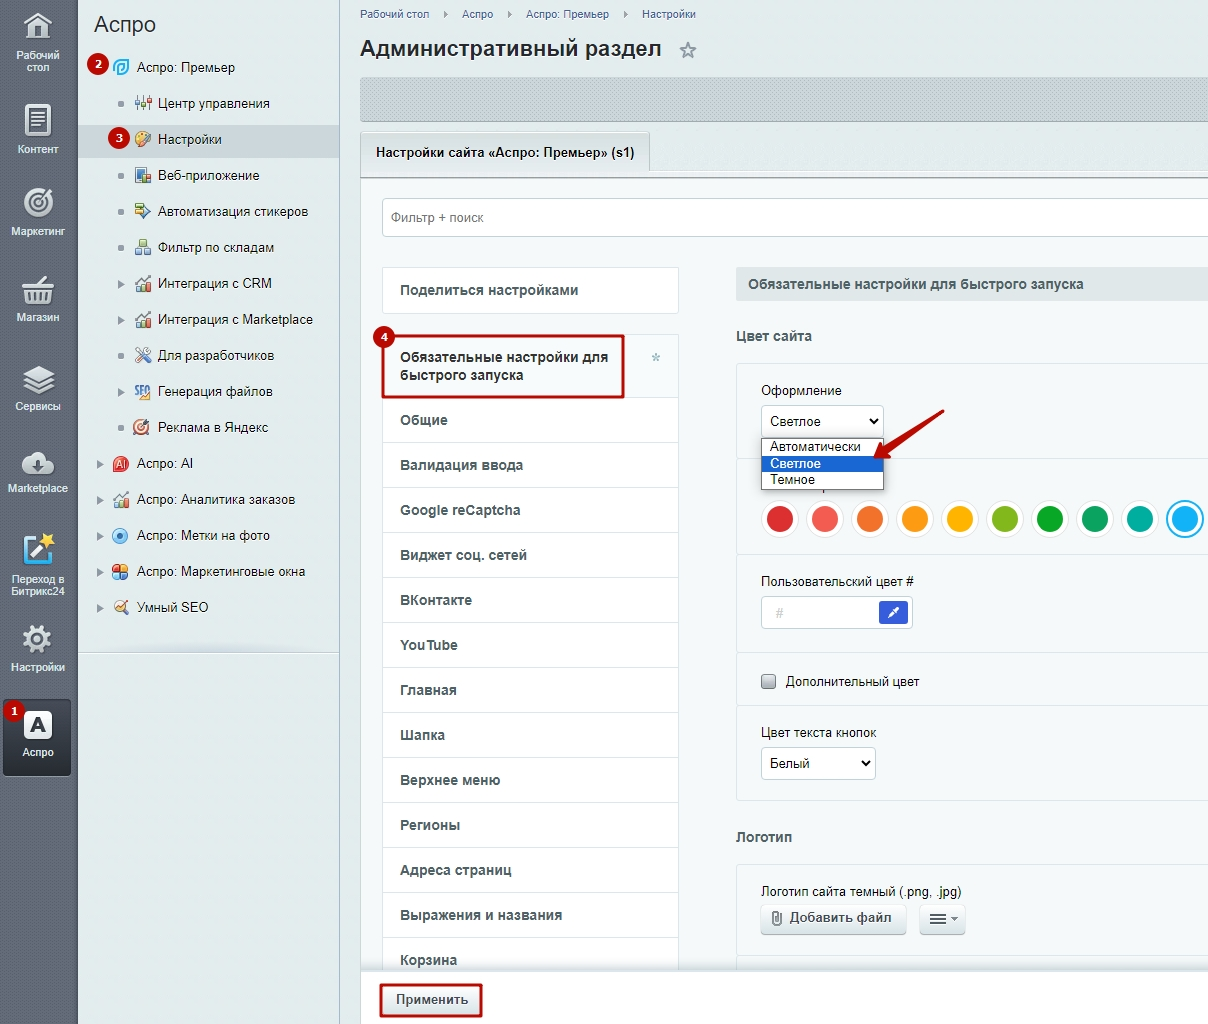Select the yellow color swatch

click(960, 519)
